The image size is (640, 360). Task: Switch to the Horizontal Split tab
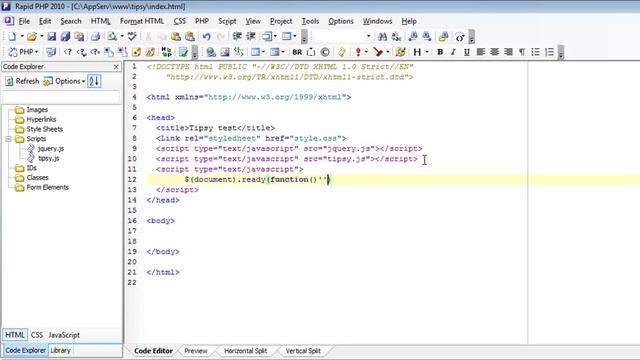245,351
